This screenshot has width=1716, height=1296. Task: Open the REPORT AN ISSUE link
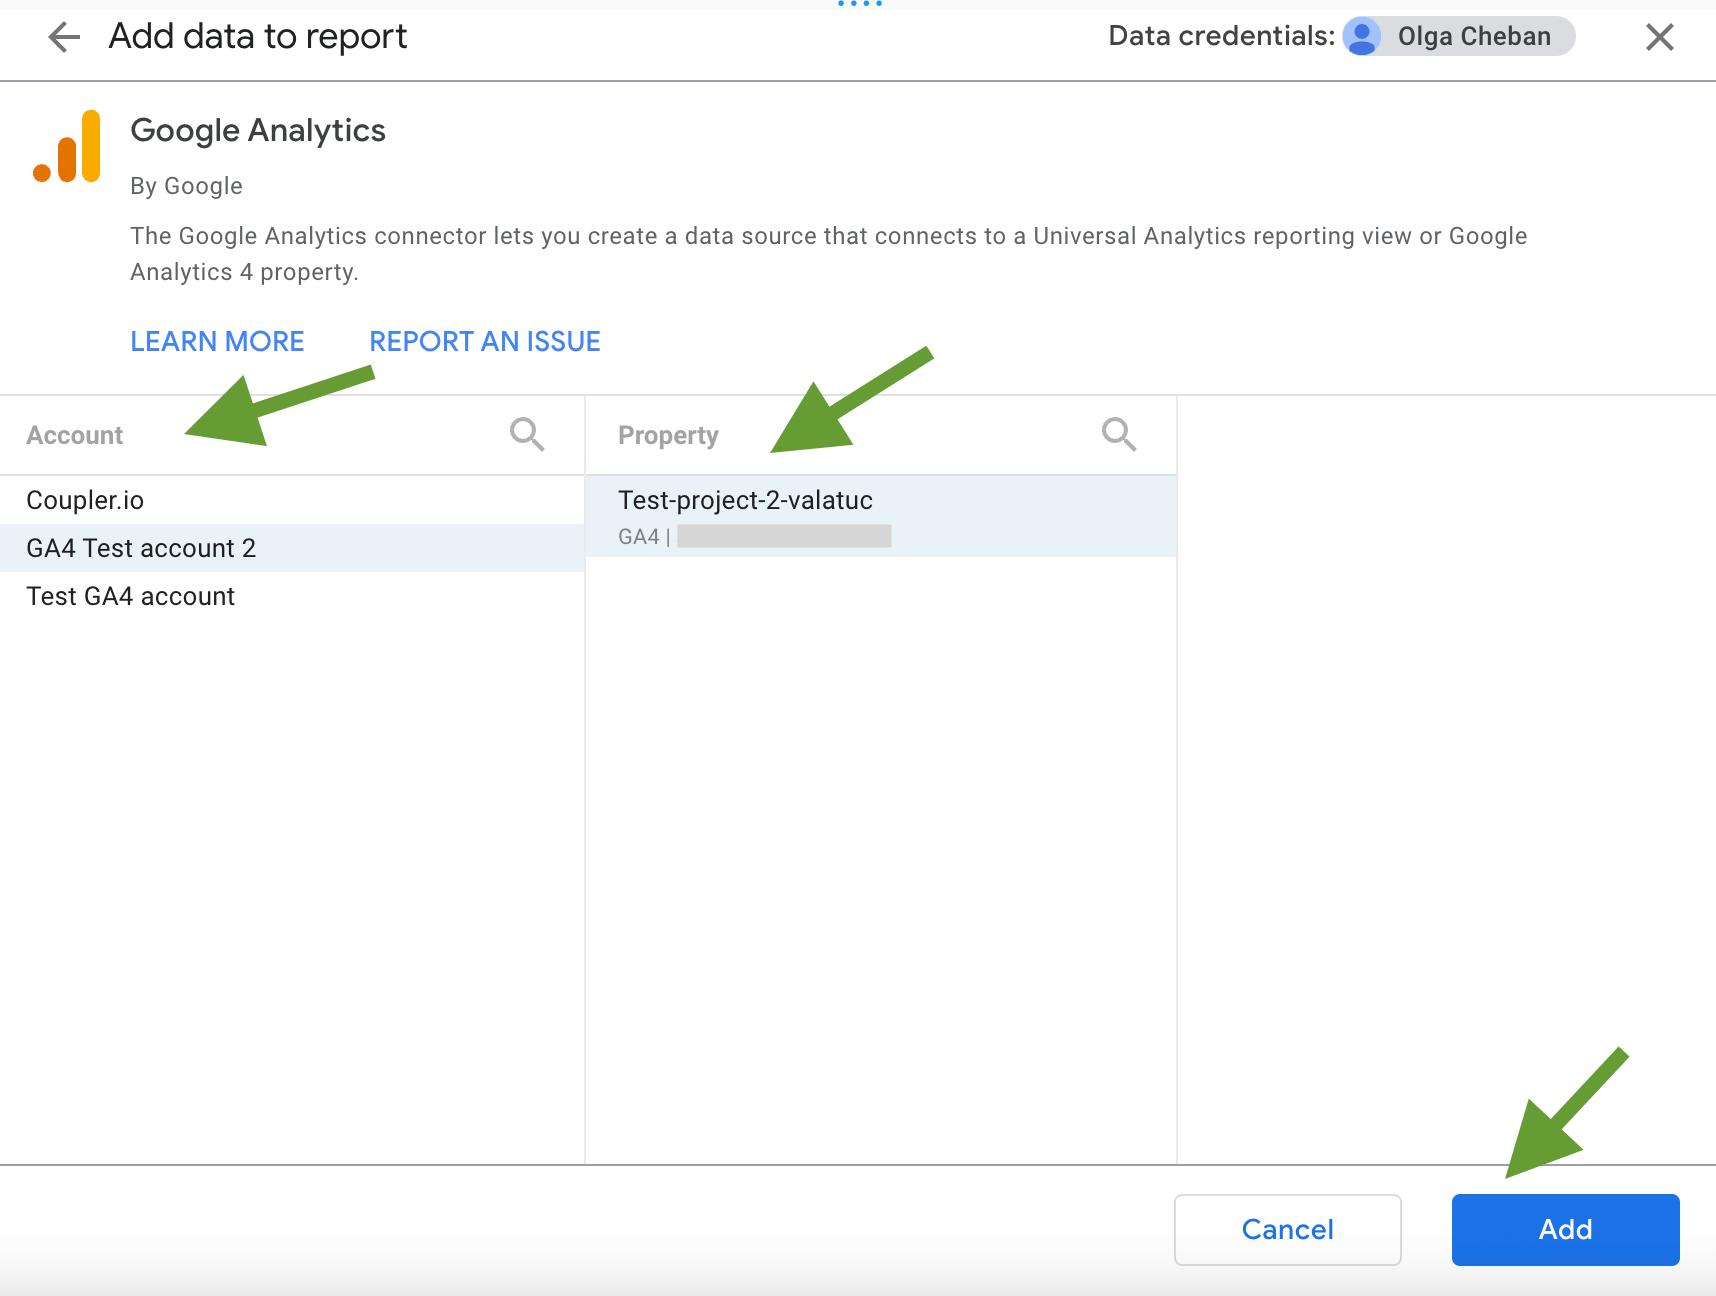485,342
